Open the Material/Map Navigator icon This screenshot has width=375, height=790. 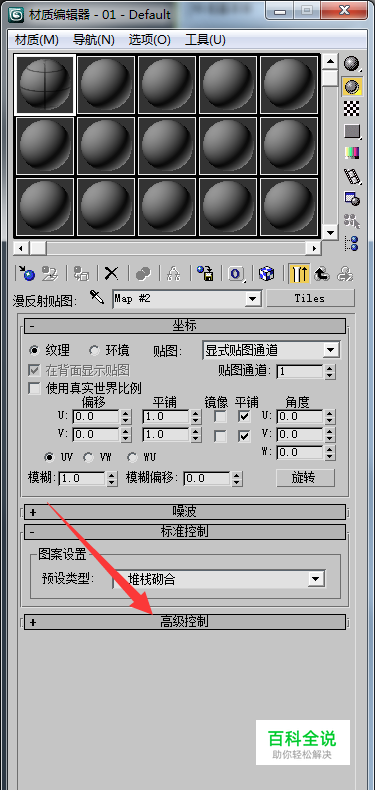[x=352, y=243]
